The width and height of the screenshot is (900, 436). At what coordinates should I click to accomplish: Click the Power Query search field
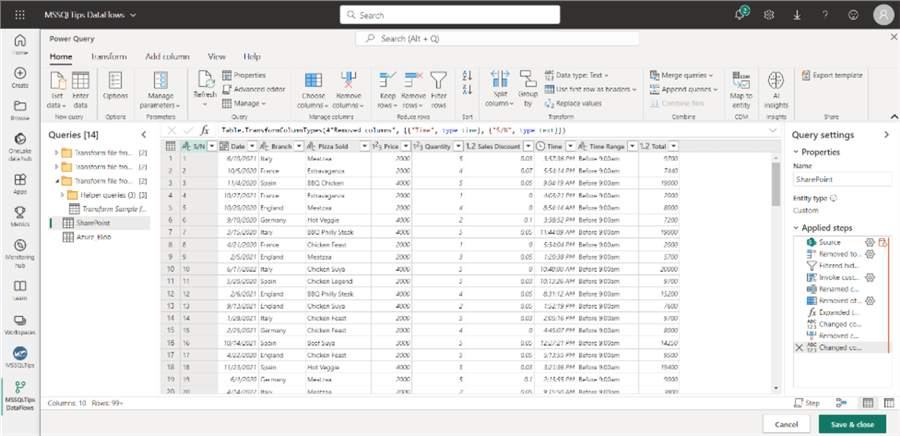(x=497, y=38)
